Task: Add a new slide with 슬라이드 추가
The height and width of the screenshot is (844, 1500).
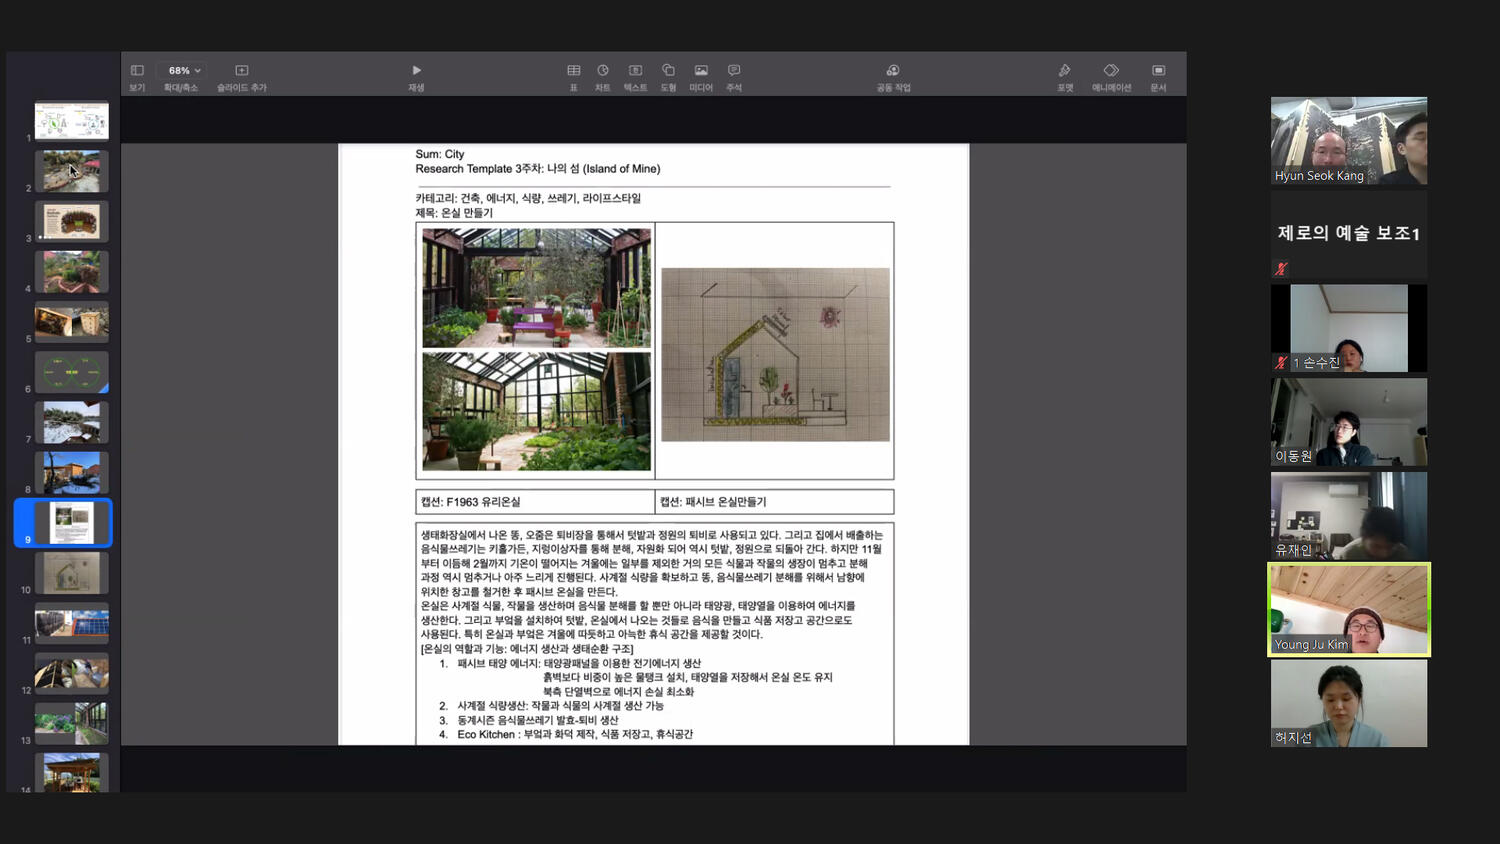Action: (241, 71)
